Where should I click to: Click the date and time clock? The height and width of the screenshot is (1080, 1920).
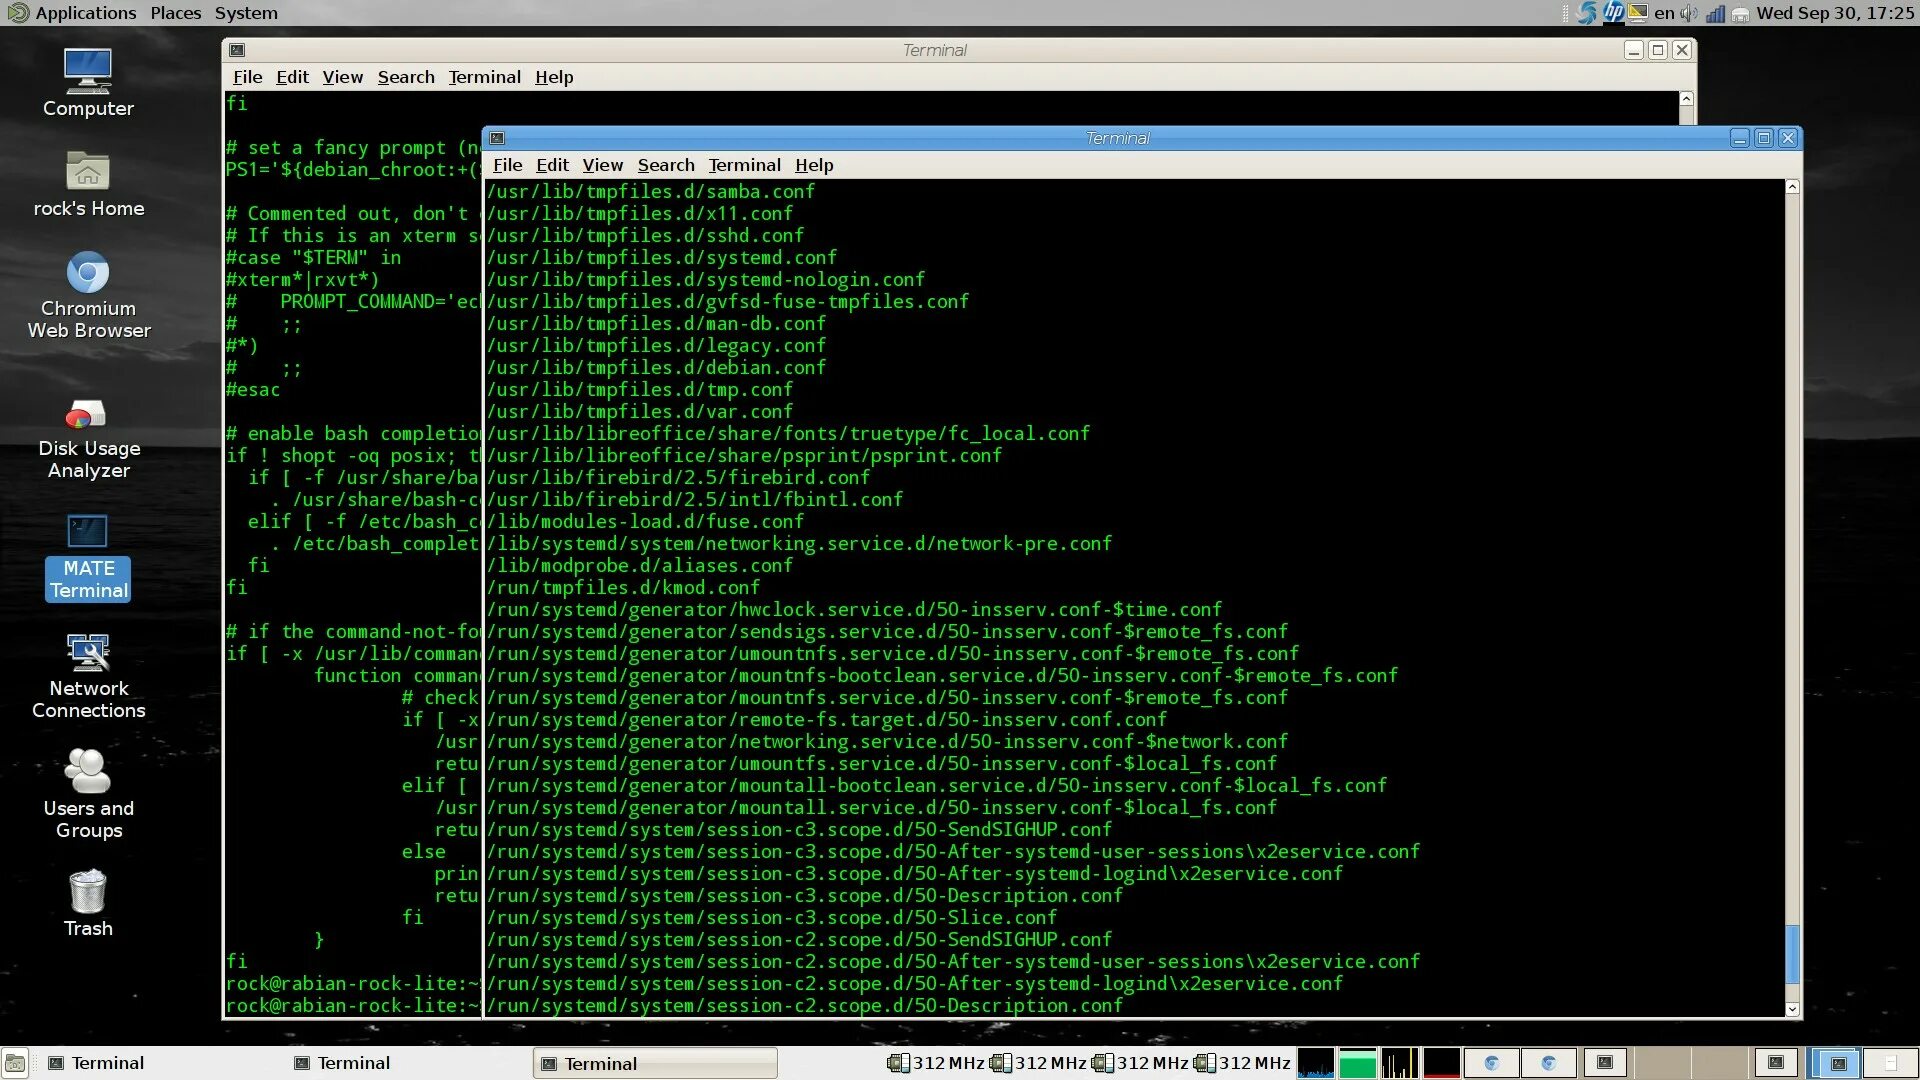pyautogui.click(x=1835, y=13)
